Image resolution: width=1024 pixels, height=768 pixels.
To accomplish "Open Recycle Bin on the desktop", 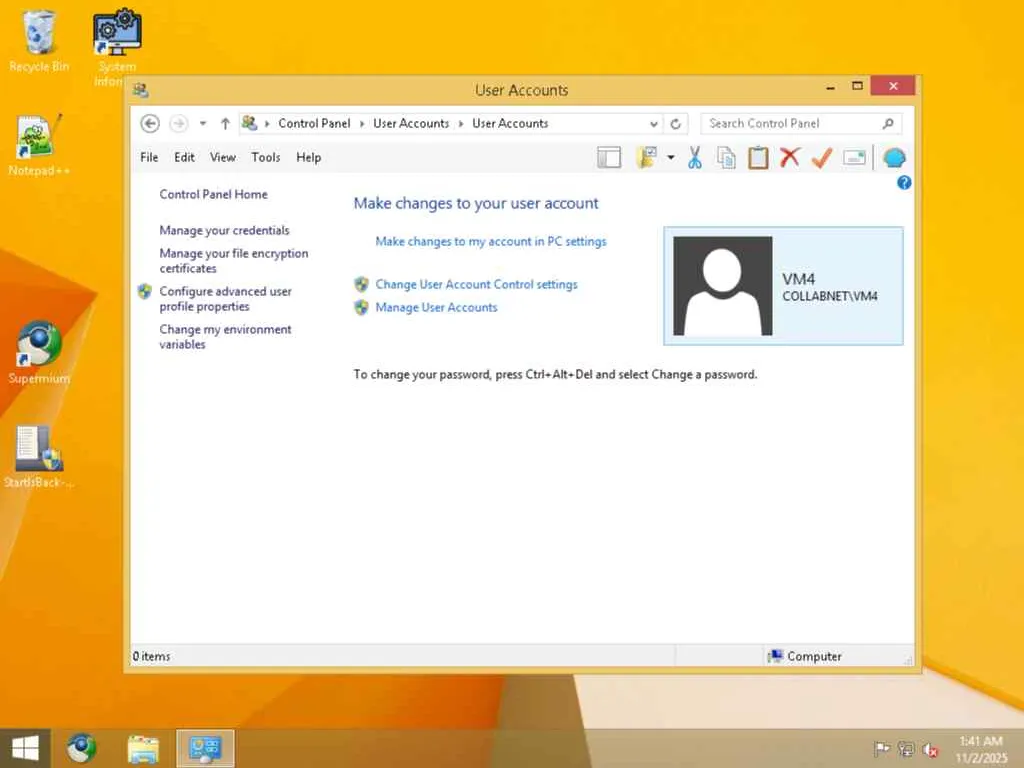I will coord(39,40).
